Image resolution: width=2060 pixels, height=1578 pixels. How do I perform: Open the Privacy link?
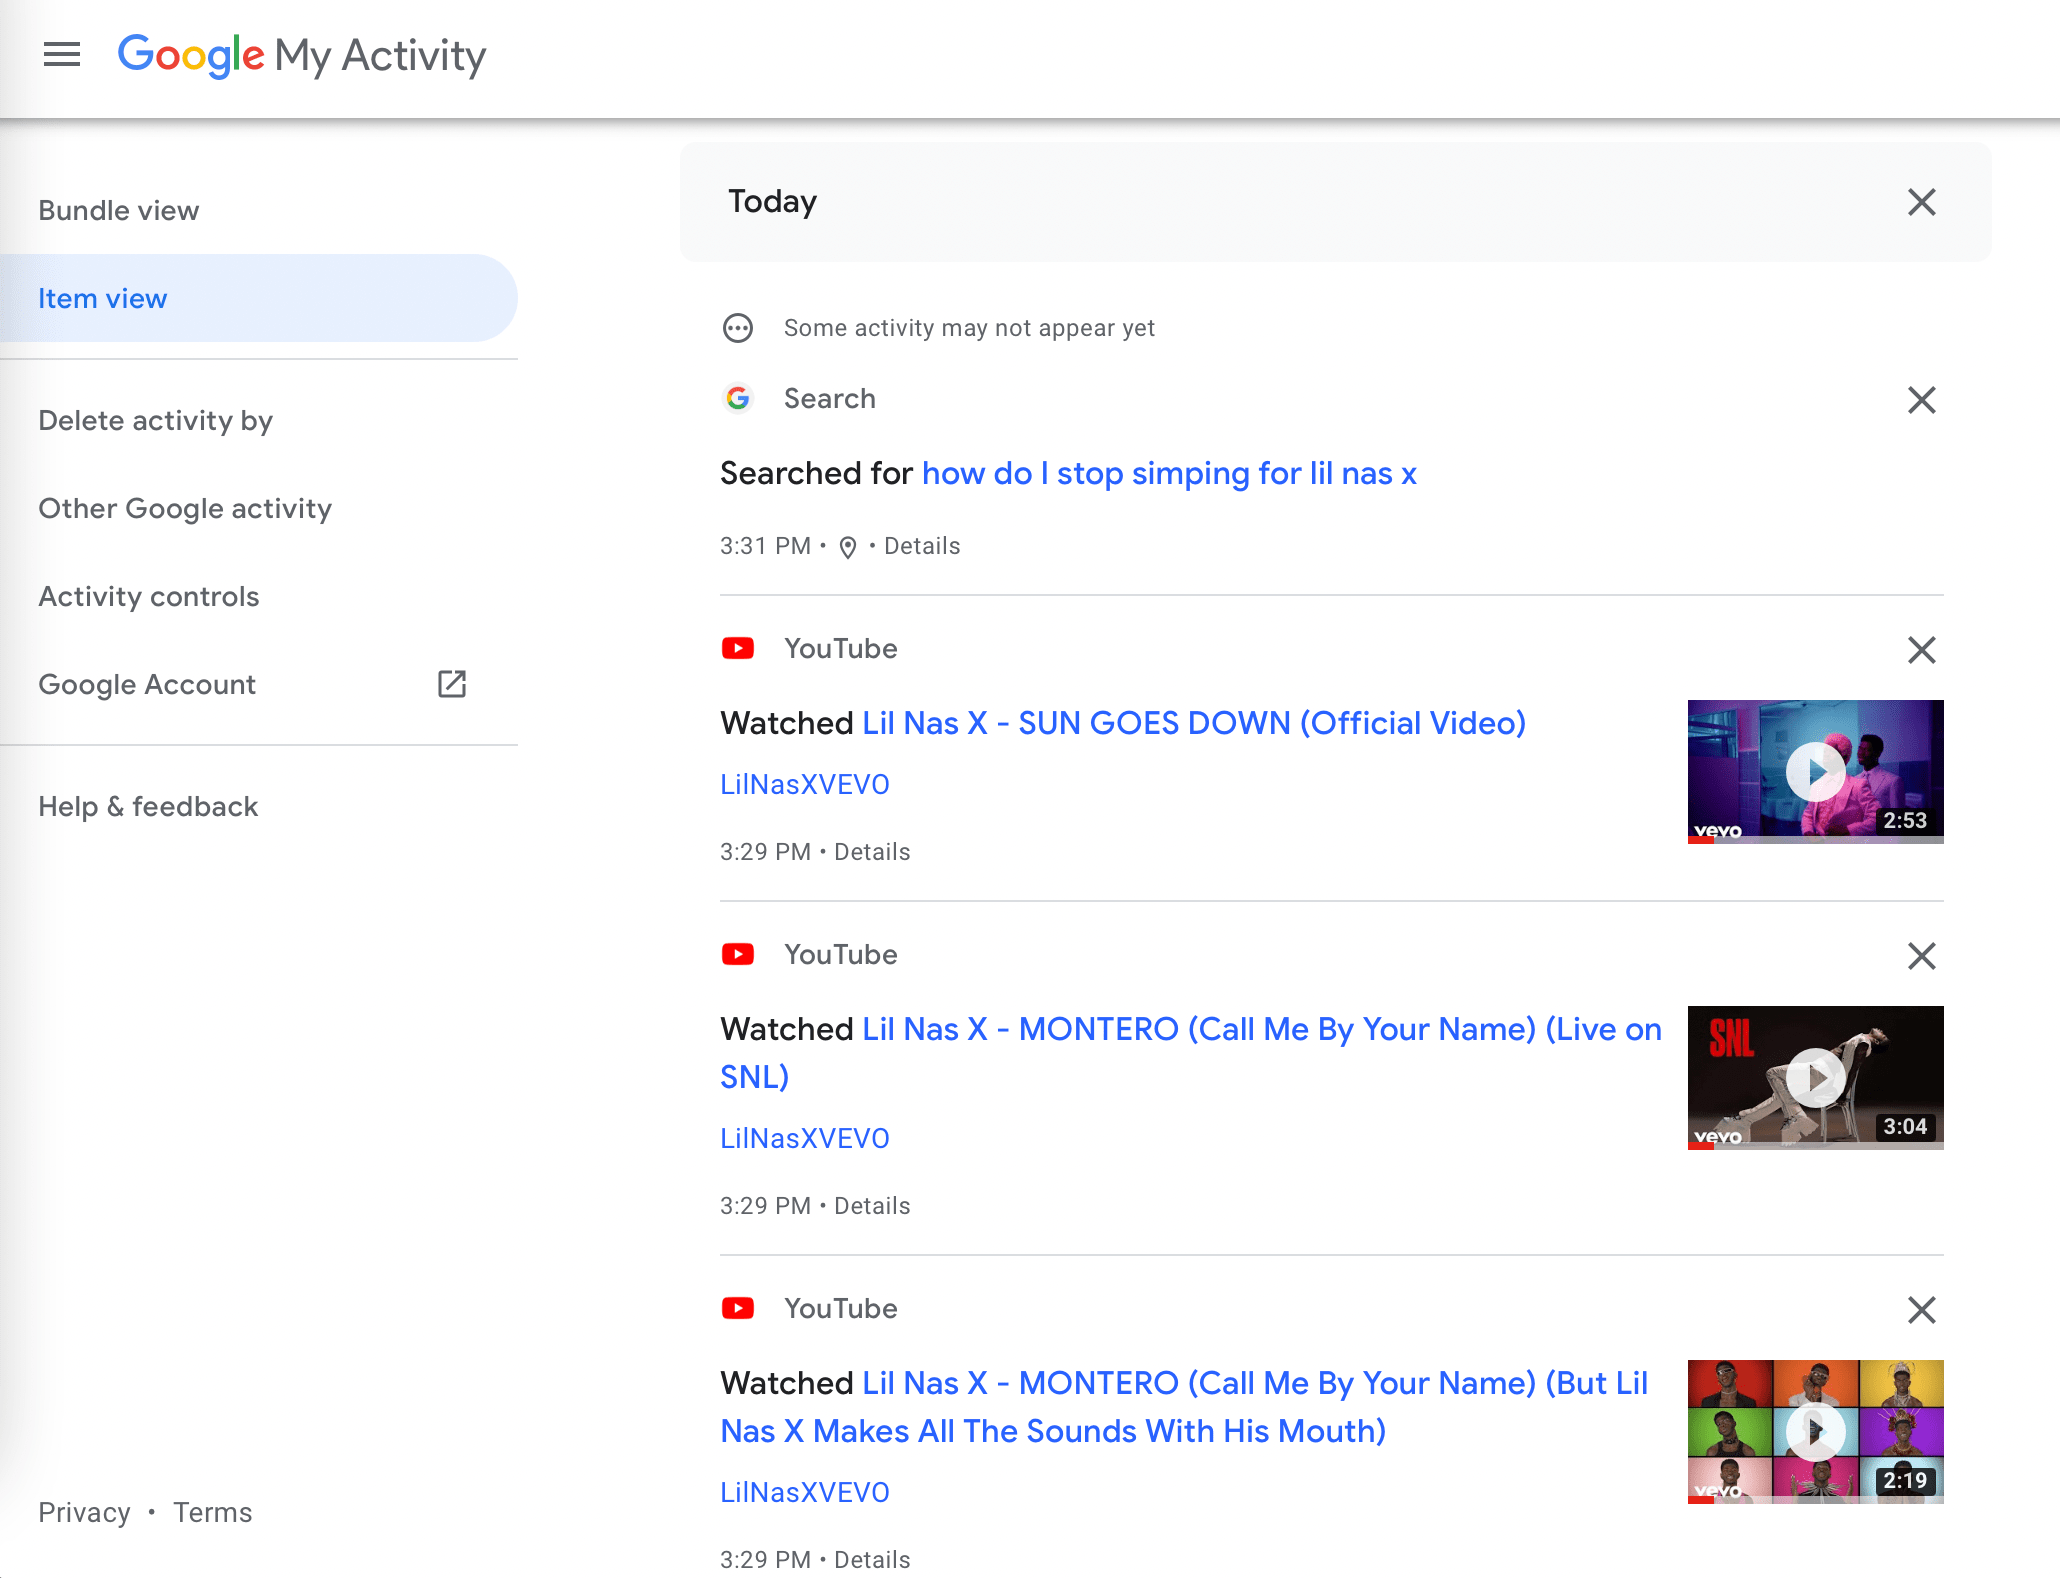(84, 1512)
